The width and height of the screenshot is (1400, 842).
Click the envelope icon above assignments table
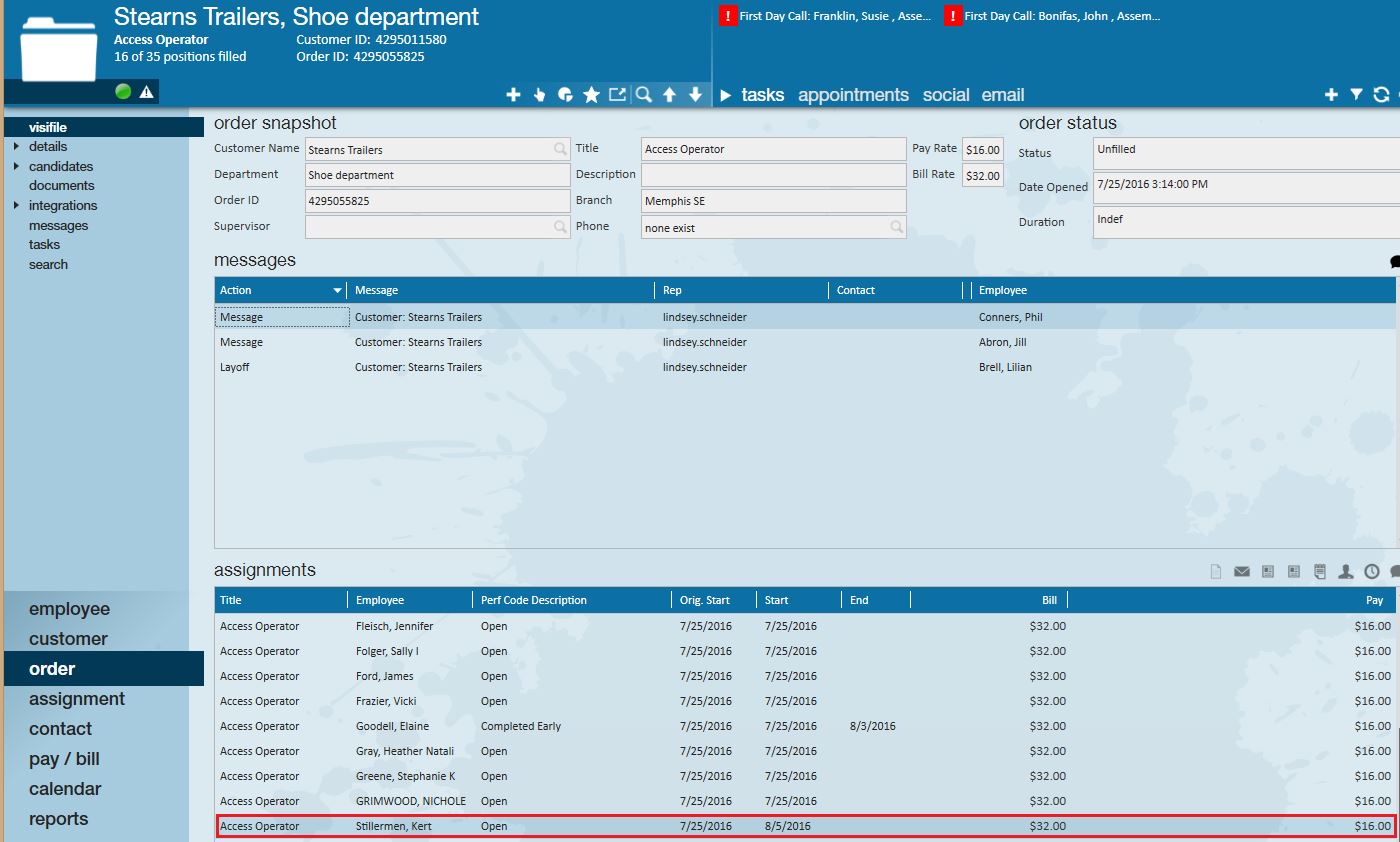(1242, 571)
